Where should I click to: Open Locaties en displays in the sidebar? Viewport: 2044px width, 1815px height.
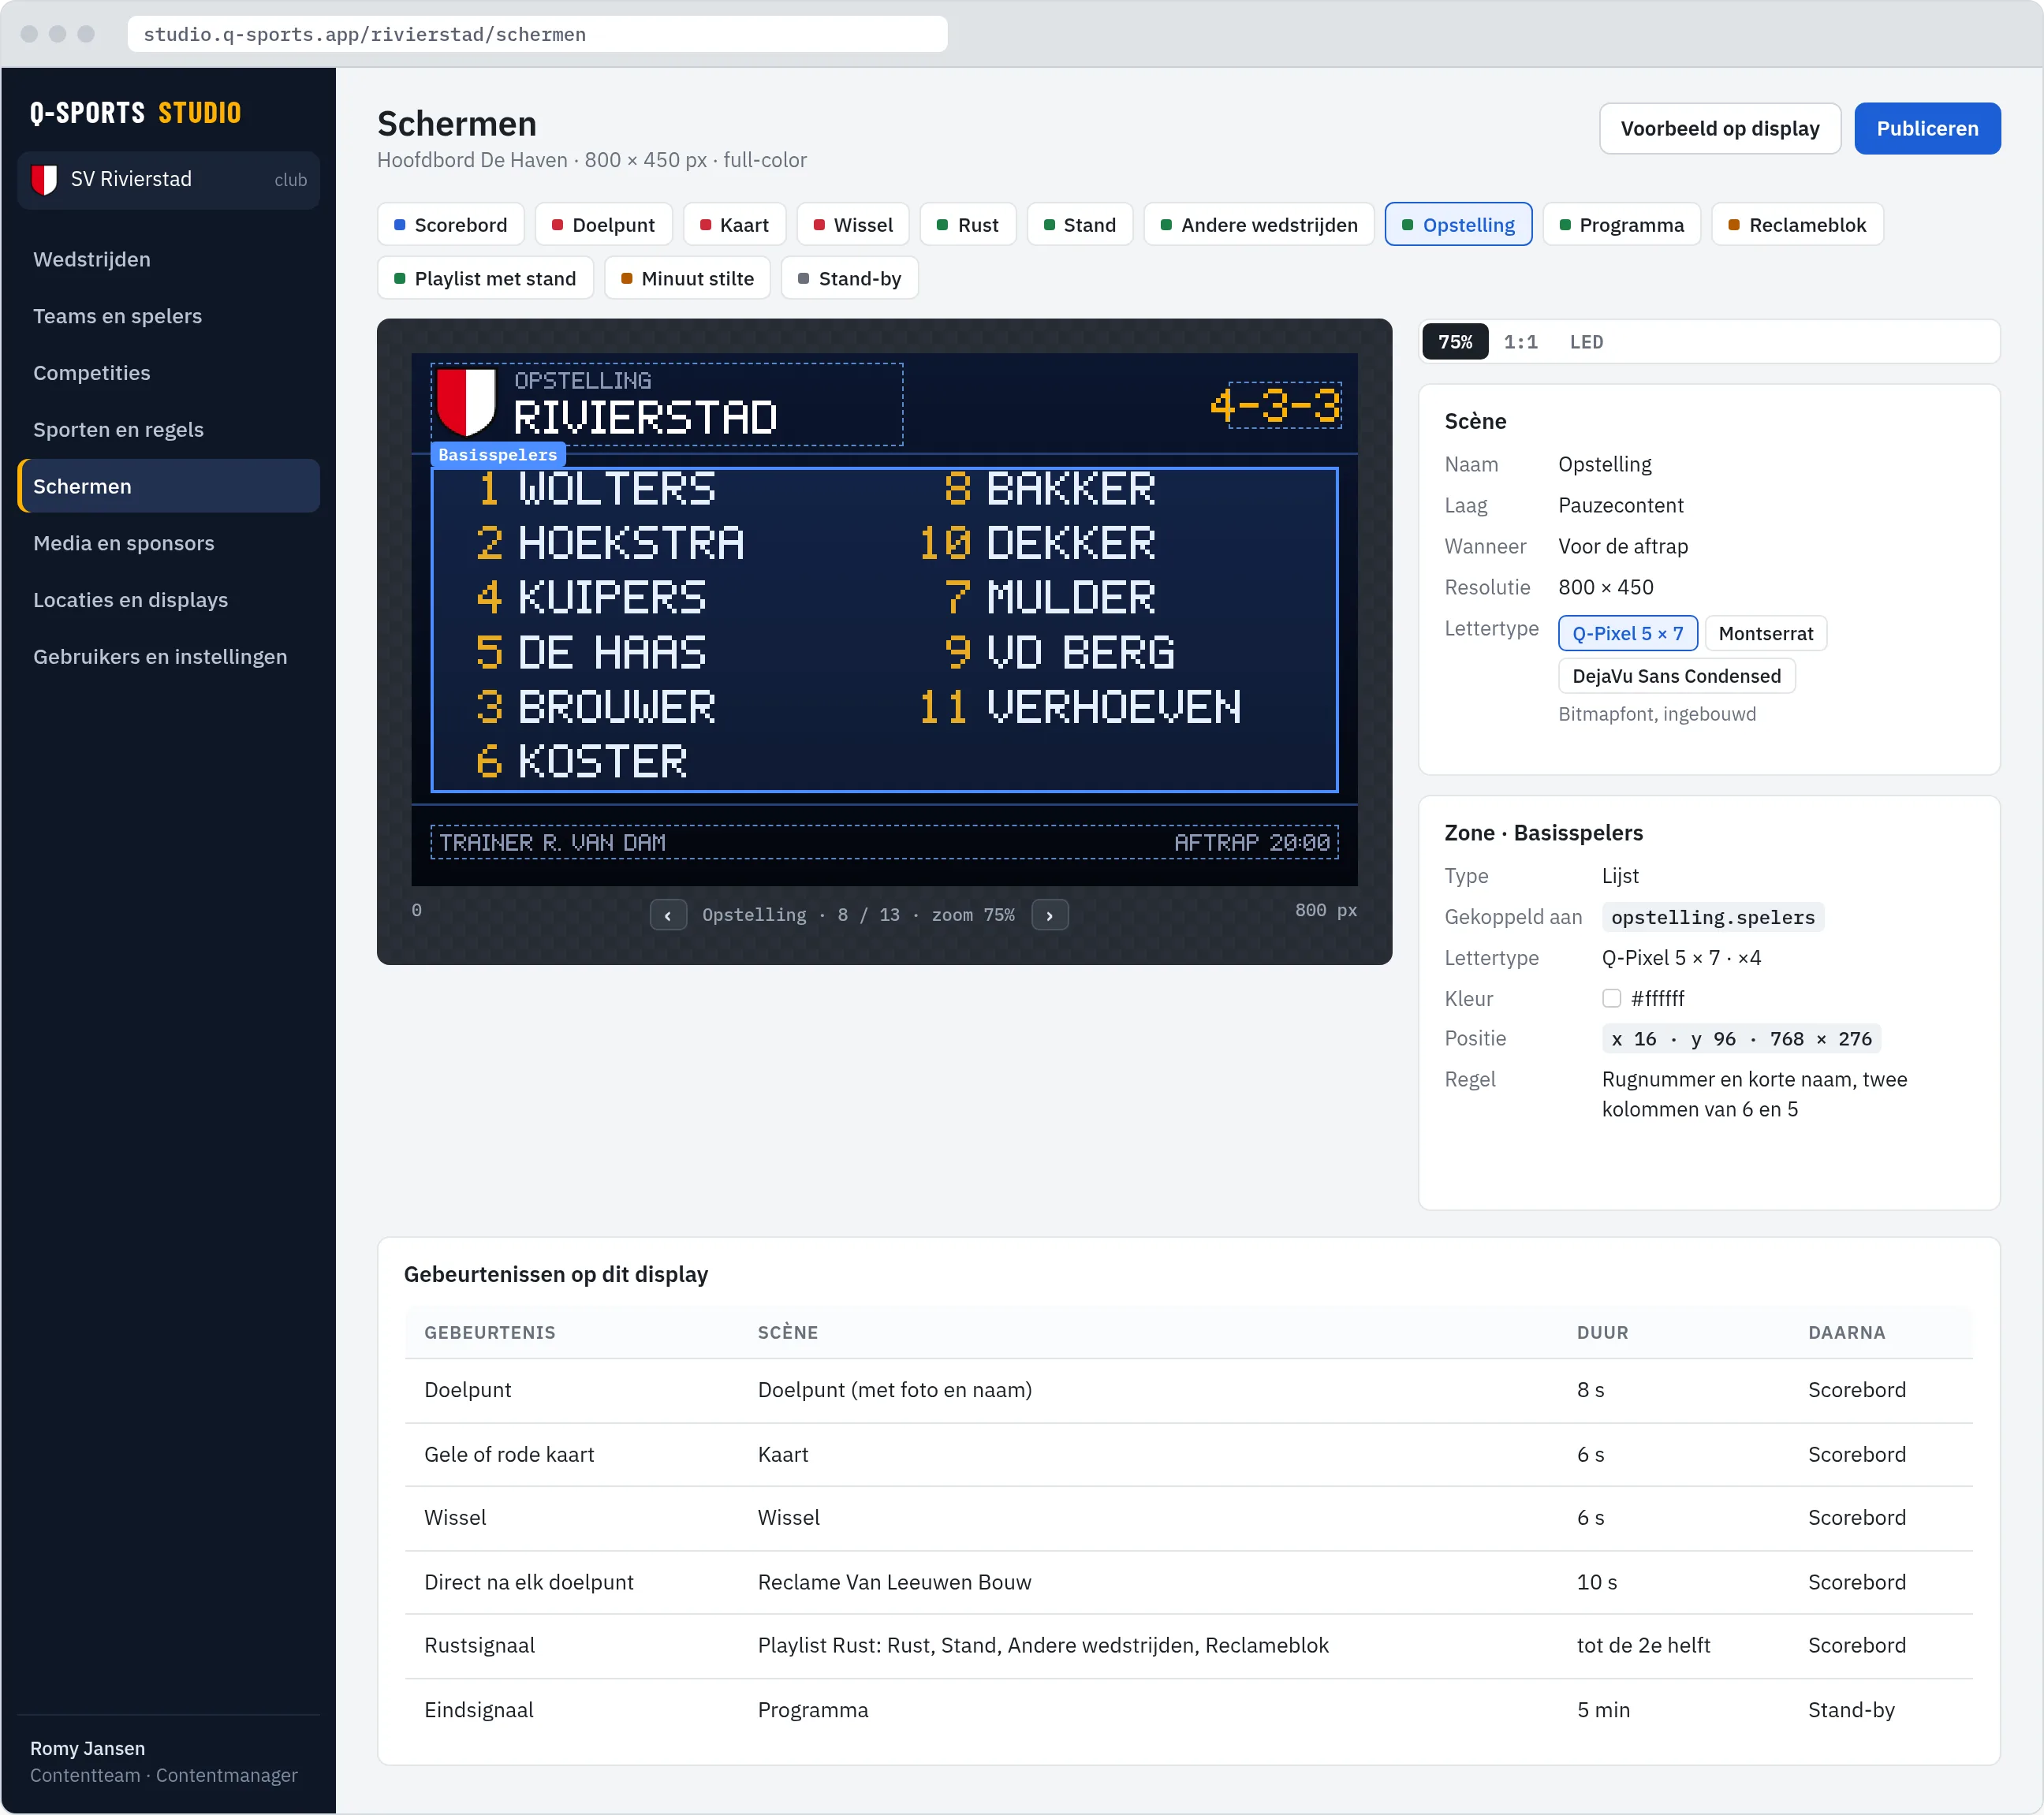tap(168, 600)
